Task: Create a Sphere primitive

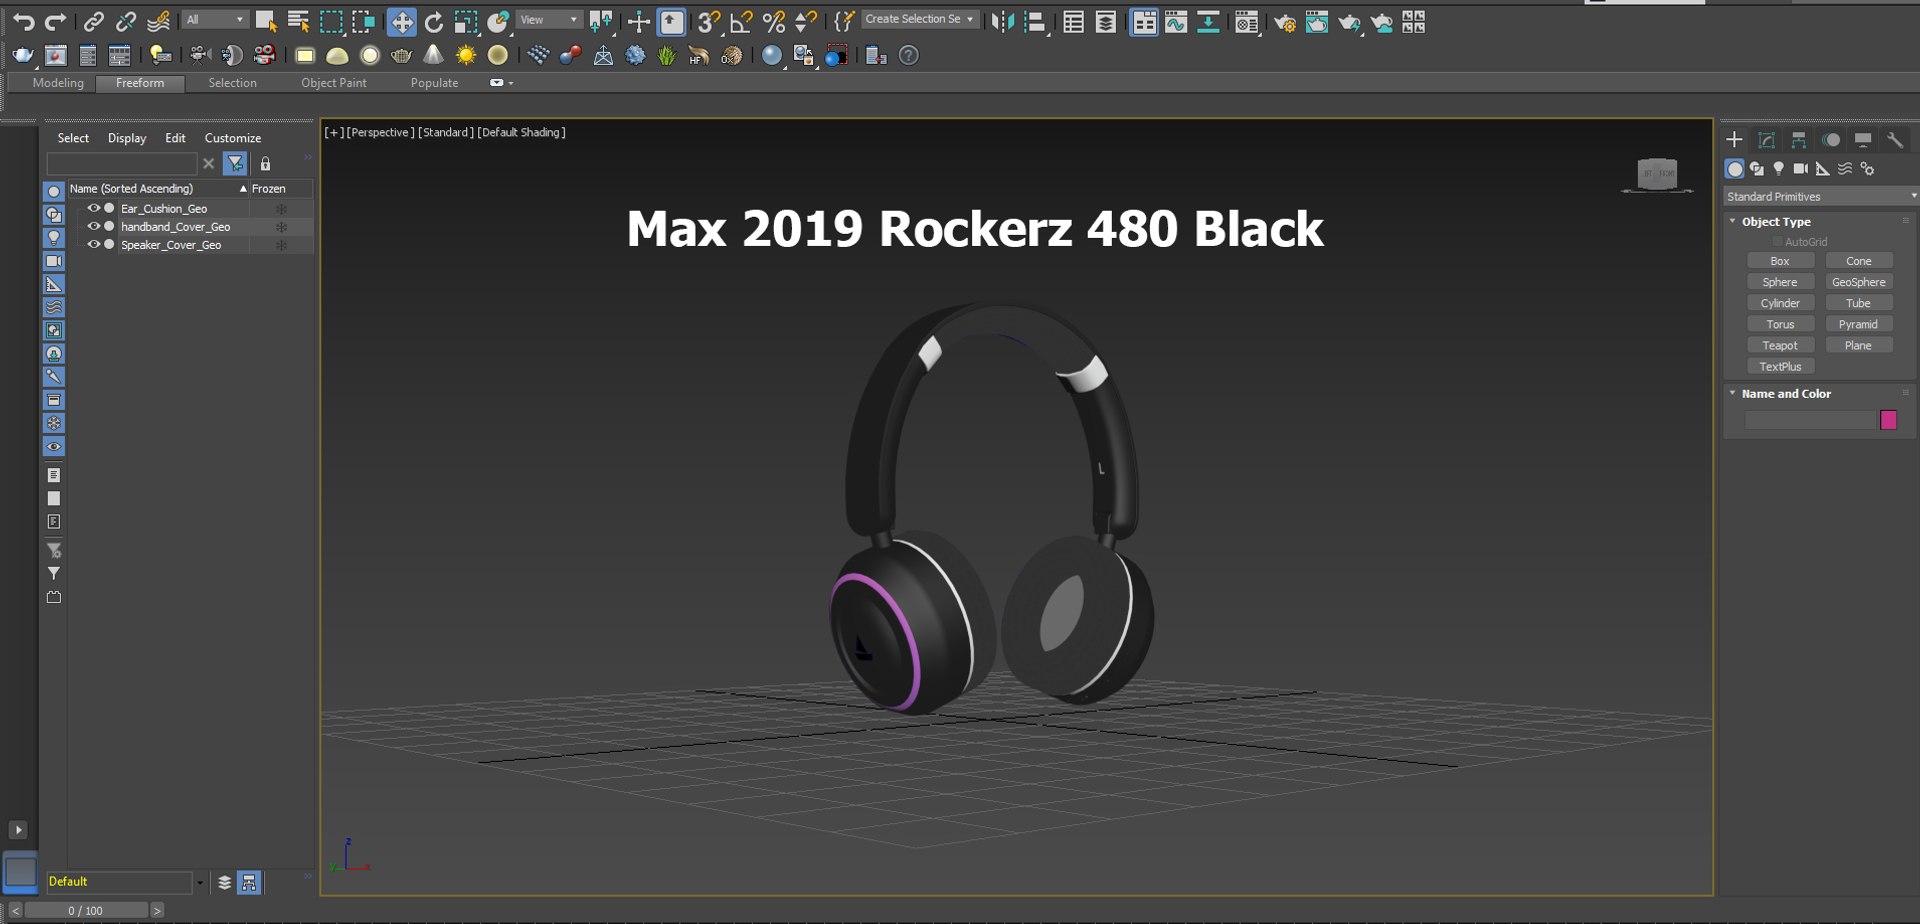Action: tap(1780, 282)
